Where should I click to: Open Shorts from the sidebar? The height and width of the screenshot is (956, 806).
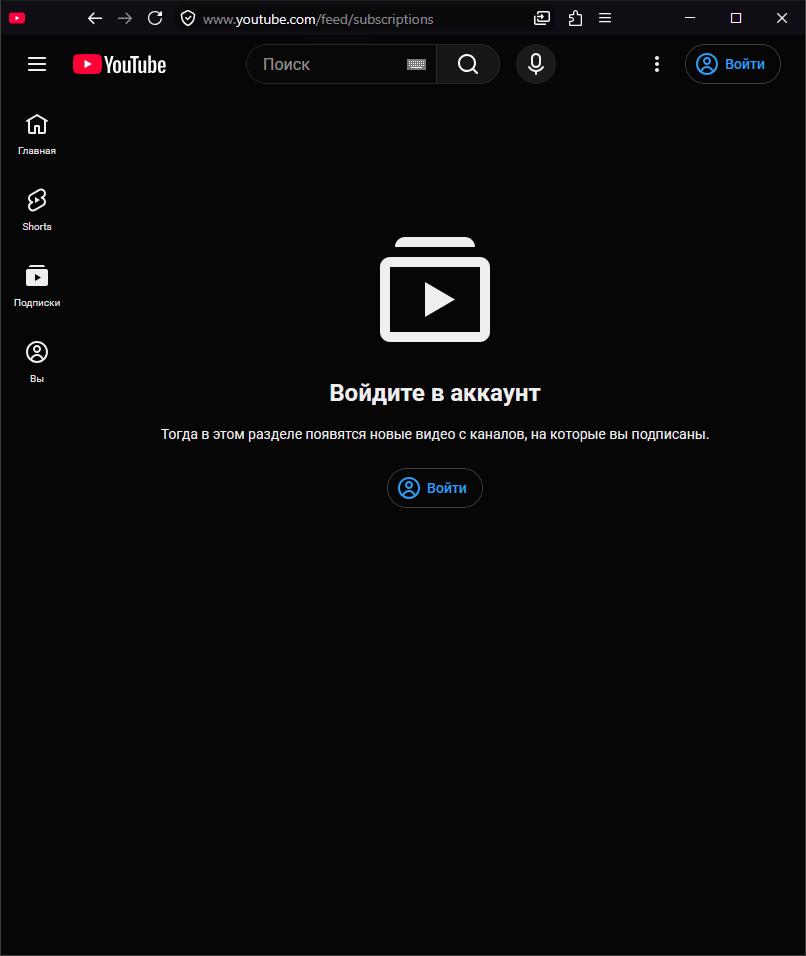pyautogui.click(x=37, y=210)
